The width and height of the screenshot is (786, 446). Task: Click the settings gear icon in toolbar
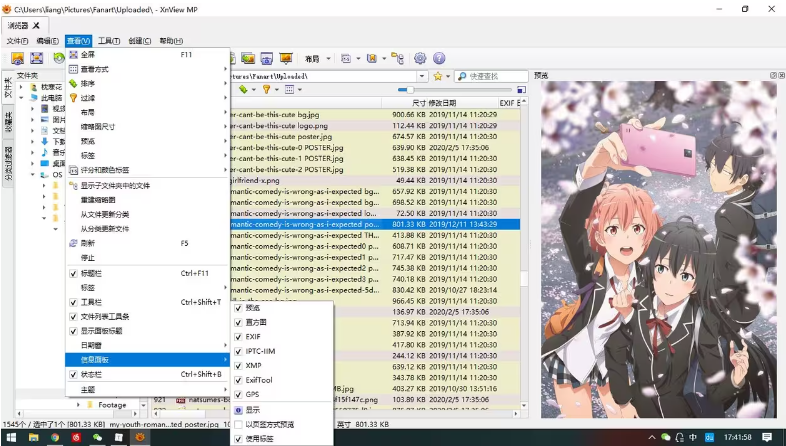(x=420, y=59)
